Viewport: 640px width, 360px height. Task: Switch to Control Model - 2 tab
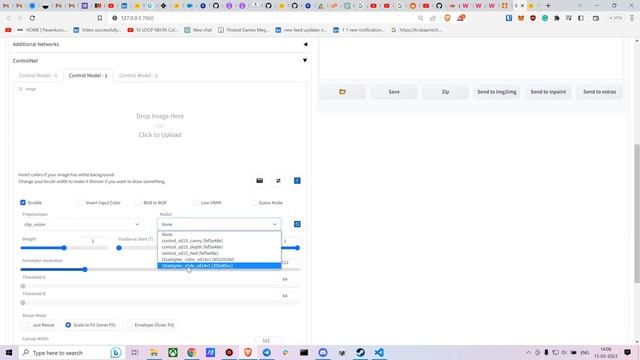[x=138, y=76]
